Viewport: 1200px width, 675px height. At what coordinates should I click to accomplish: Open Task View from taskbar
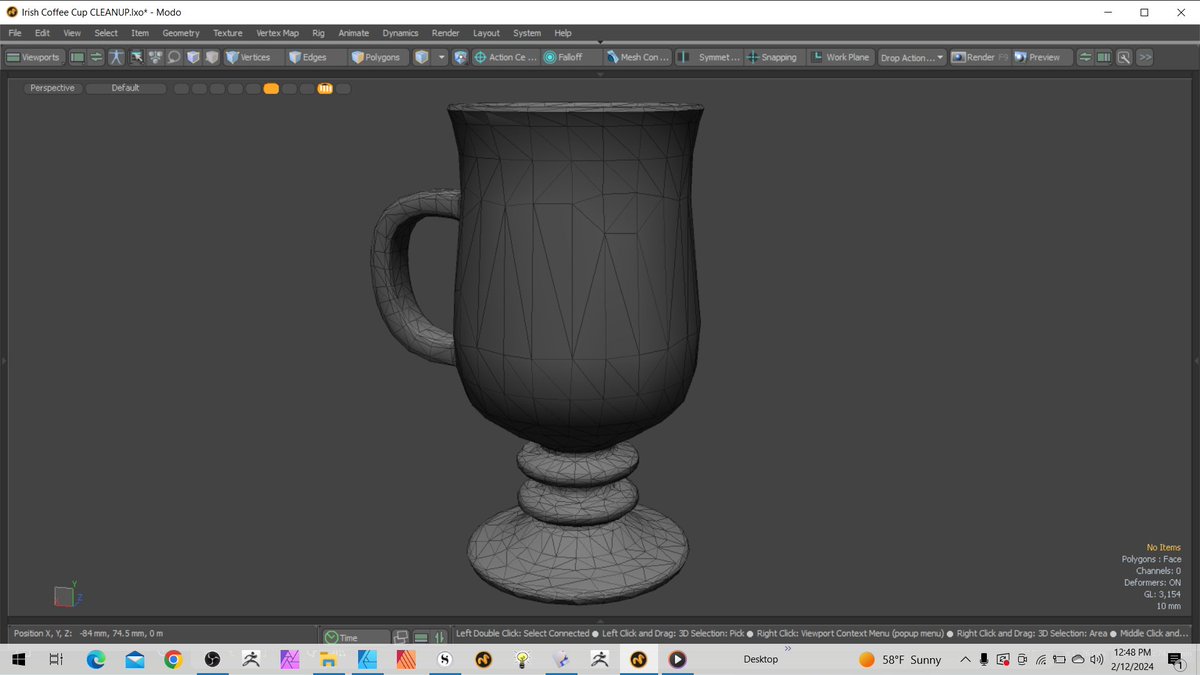click(56, 660)
